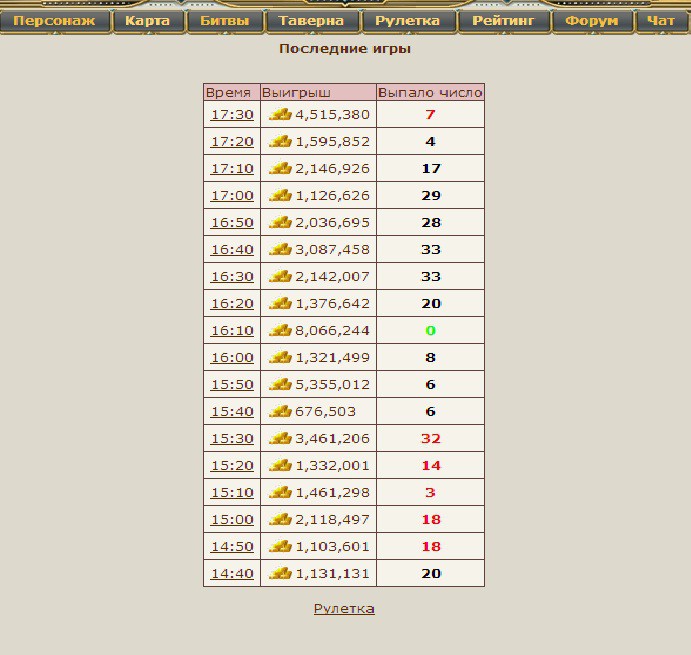The height and width of the screenshot is (655, 691).
Task: Click gold icon beside 3,461,206
Action: pos(280,438)
